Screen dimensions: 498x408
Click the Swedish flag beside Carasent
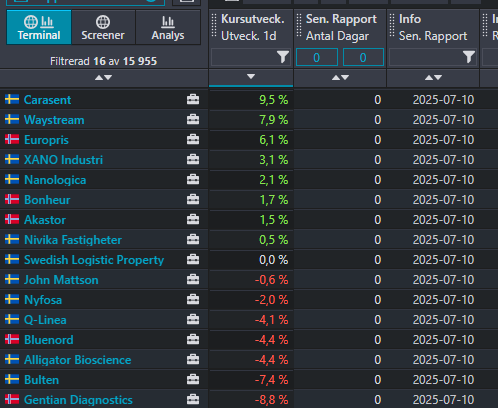(x=12, y=99)
